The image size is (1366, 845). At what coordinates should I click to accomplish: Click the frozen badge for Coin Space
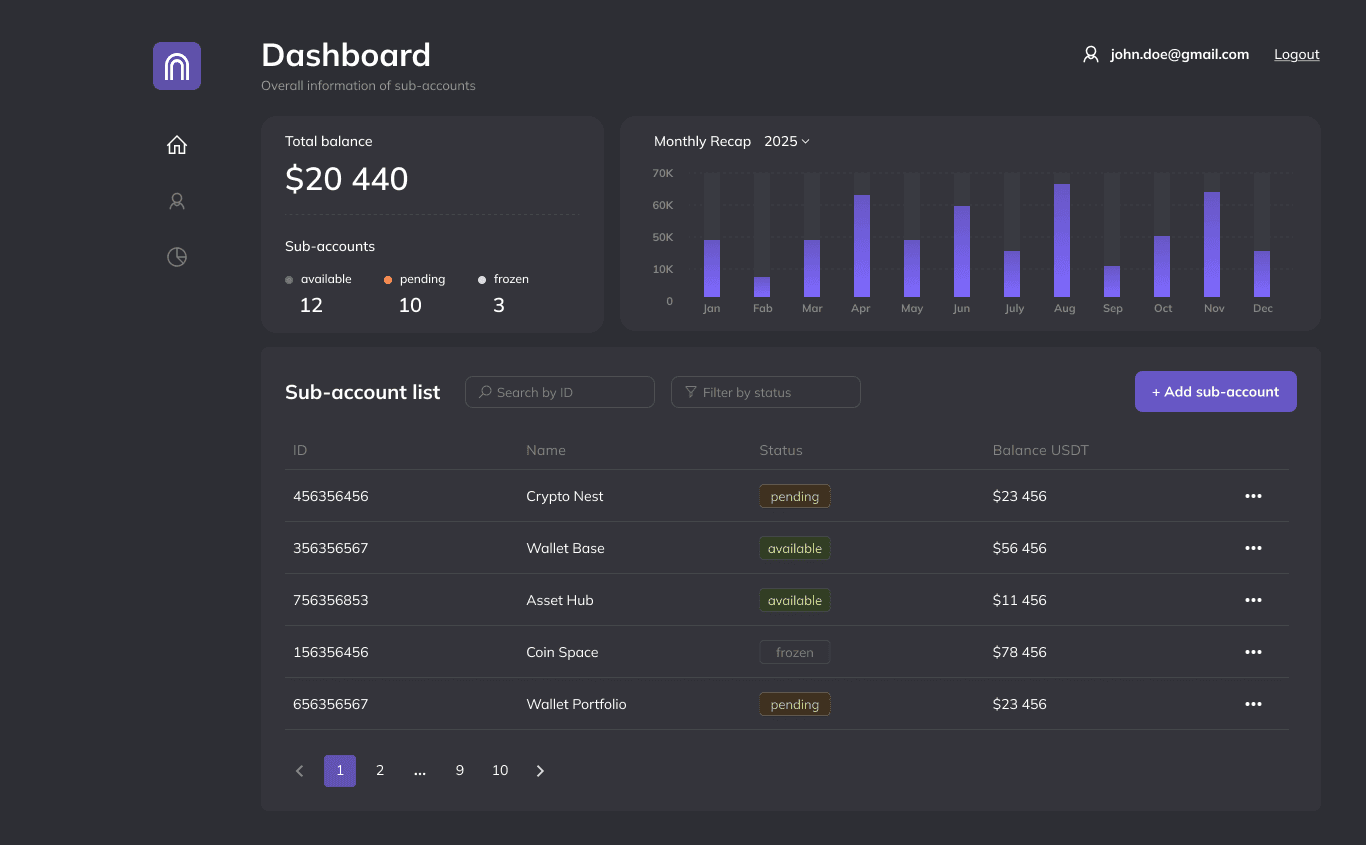[x=795, y=652]
